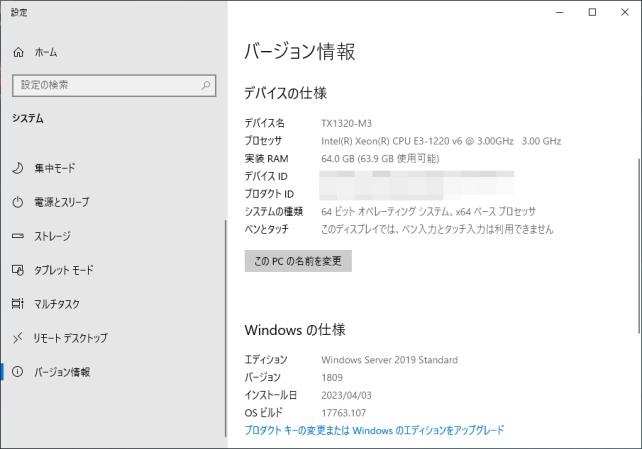Click the ストレージ drive icon
This screenshot has height=449, width=642.
[18, 236]
